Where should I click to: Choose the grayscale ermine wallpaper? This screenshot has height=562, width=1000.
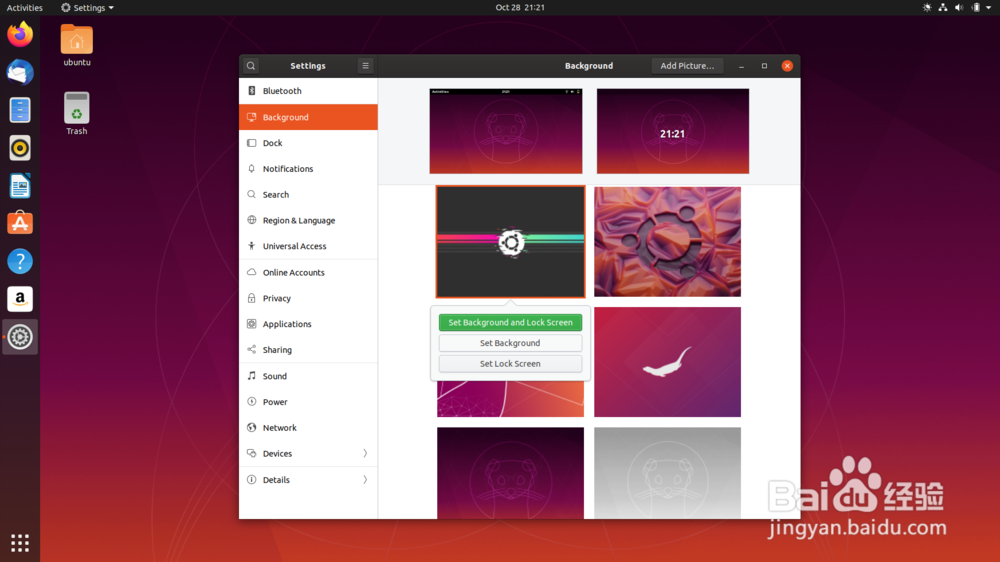coord(667,473)
